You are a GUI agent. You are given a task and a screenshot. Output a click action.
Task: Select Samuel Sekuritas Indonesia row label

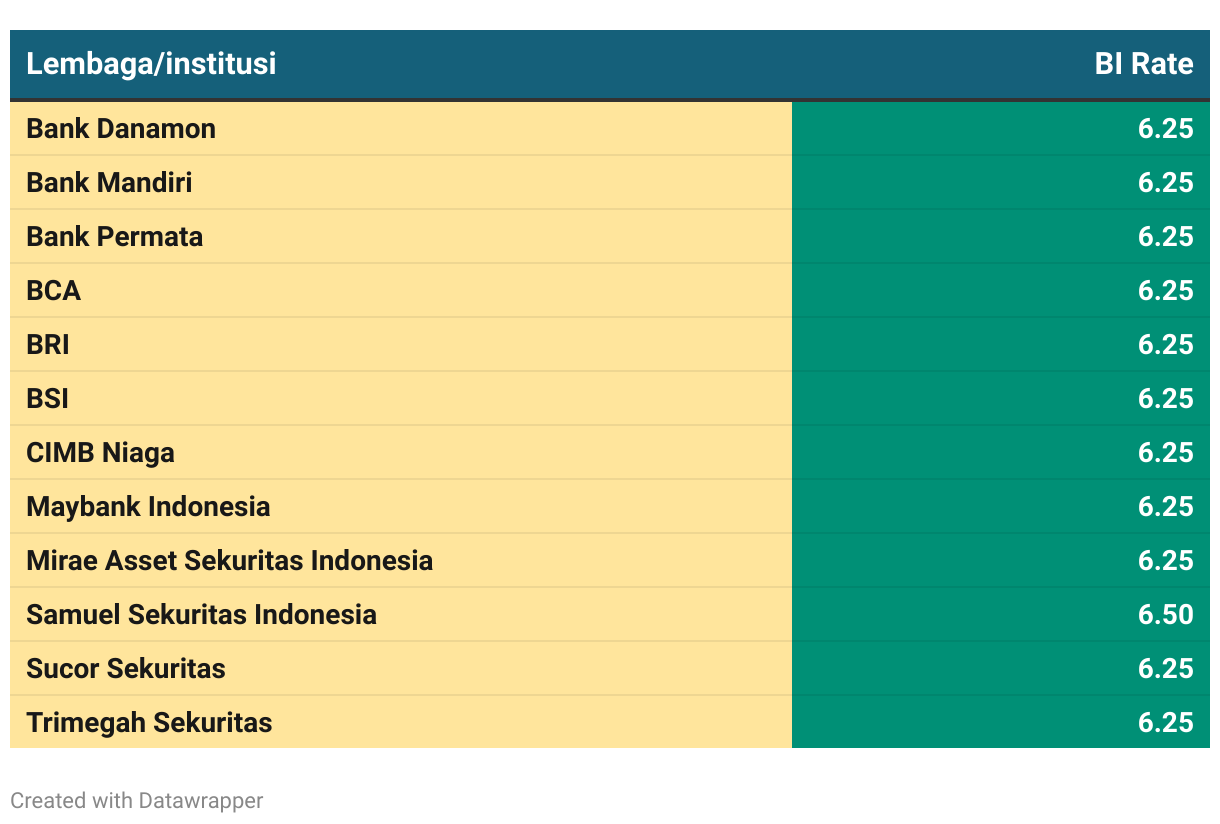201,615
